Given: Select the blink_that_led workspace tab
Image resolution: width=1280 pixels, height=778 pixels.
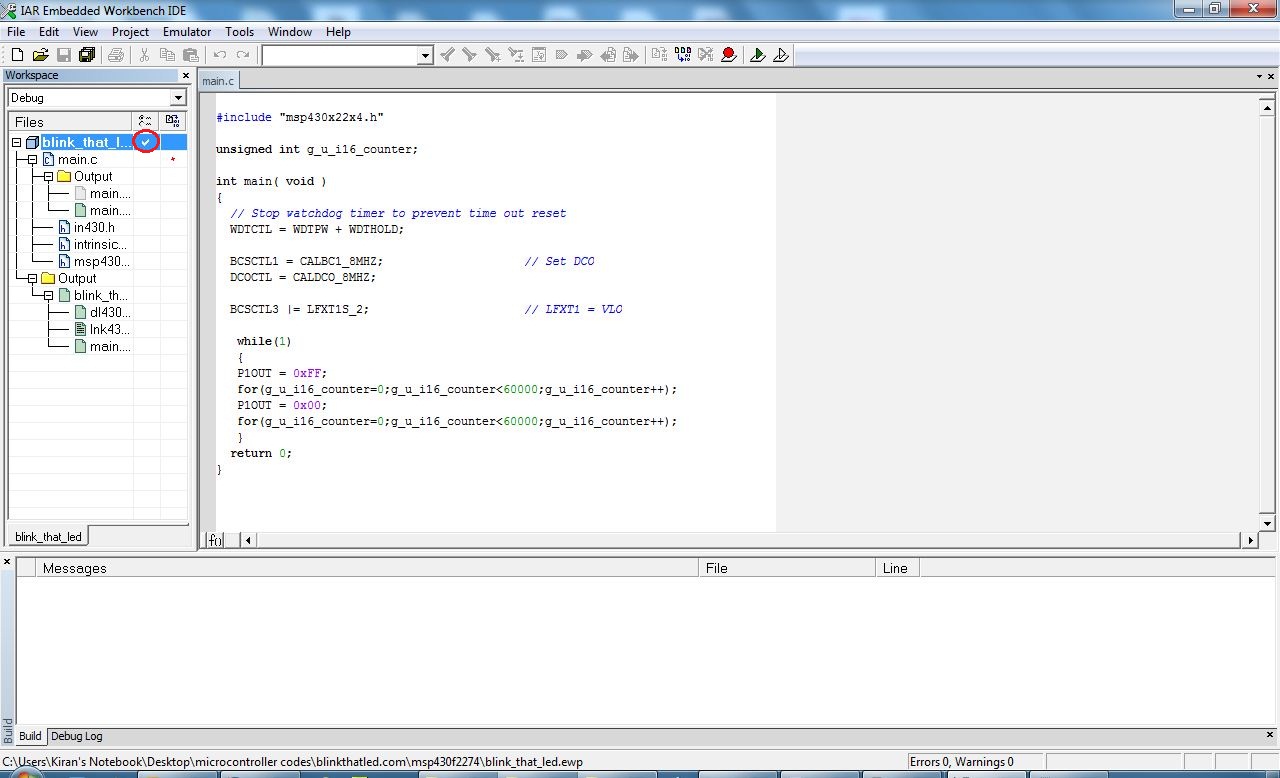Looking at the screenshot, I should click(48, 537).
